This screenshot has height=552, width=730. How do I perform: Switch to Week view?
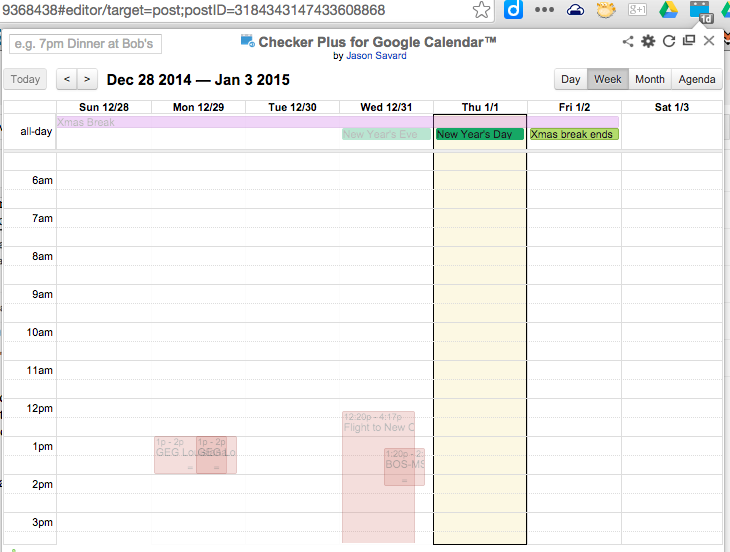tap(608, 79)
